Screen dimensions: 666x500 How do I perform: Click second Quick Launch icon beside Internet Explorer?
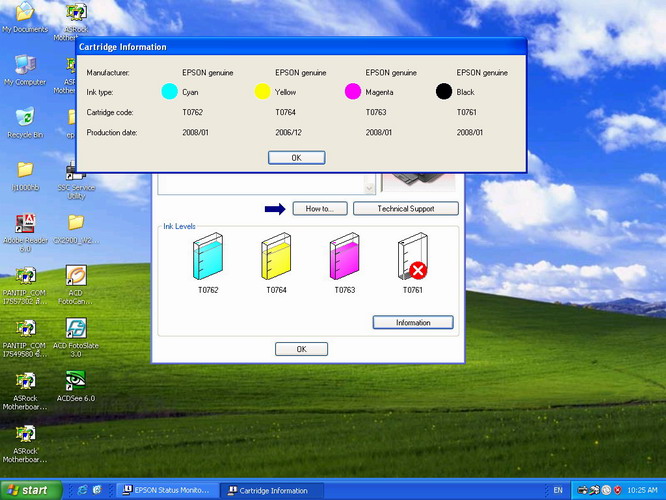(97, 490)
